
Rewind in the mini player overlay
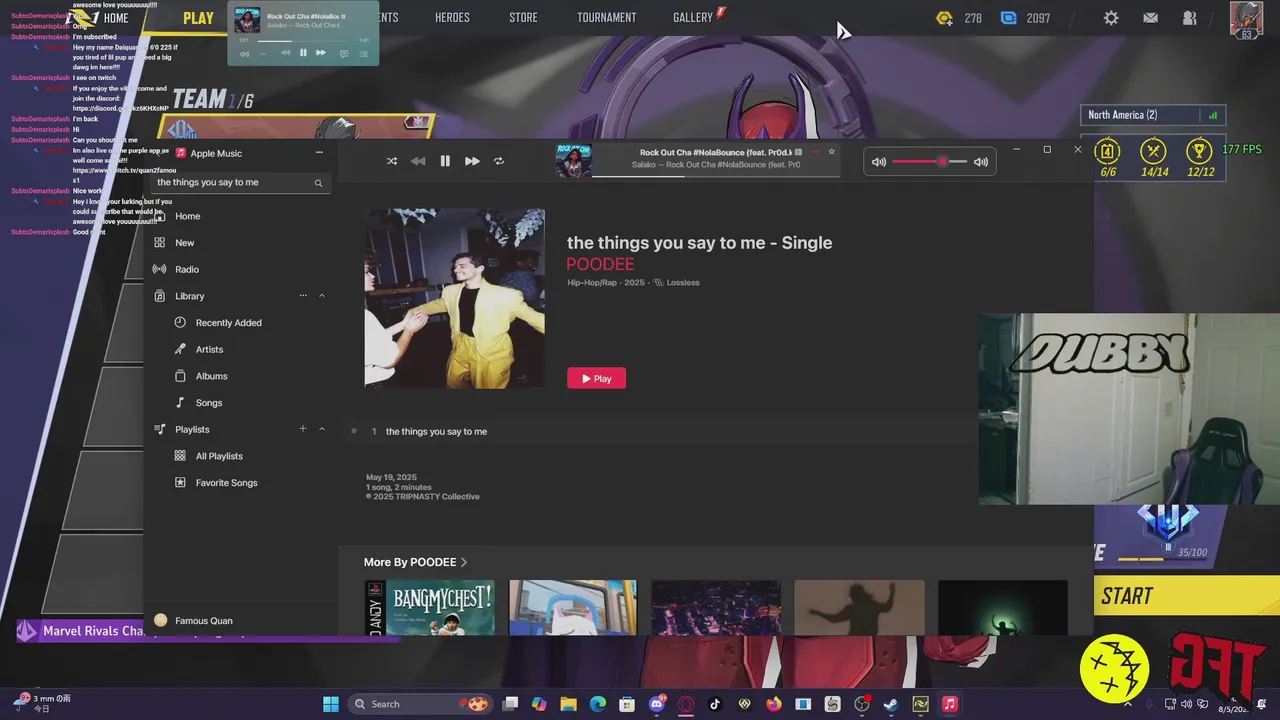pyautogui.click(x=286, y=53)
